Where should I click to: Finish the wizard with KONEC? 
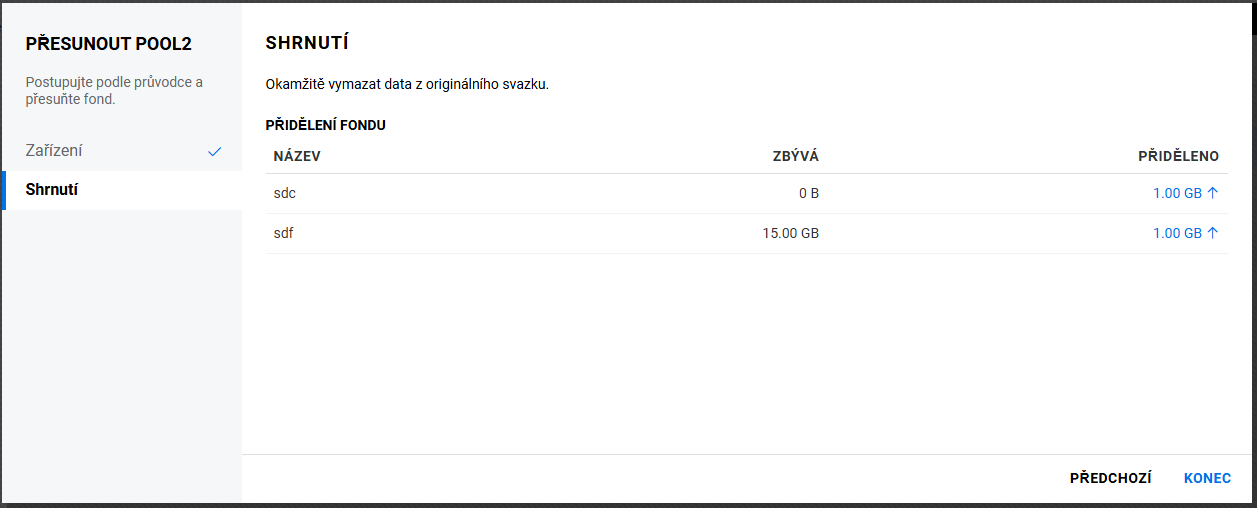(x=1207, y=478)
